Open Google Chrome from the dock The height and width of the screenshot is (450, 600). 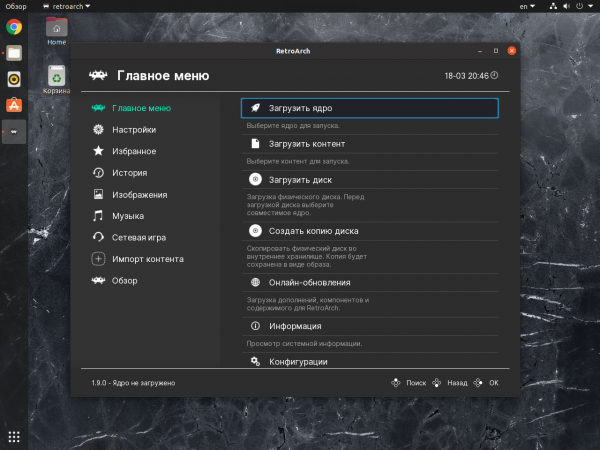[x=14, y=27]
